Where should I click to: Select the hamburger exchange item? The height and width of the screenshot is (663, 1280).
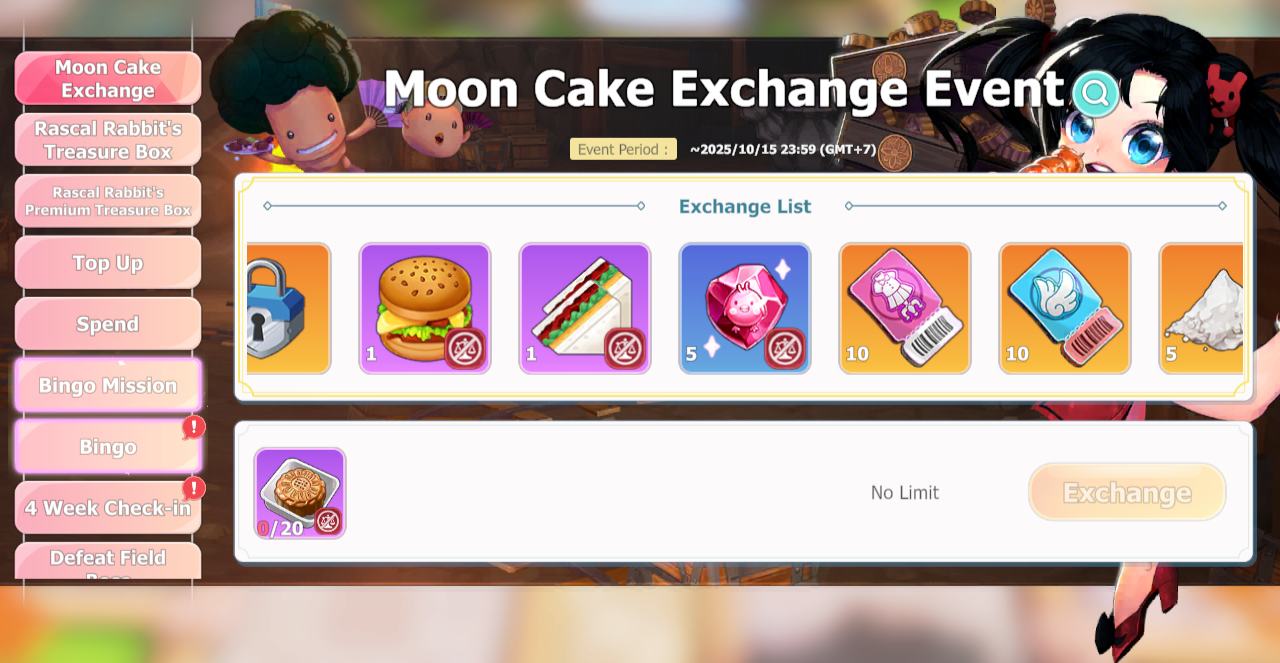425,308
